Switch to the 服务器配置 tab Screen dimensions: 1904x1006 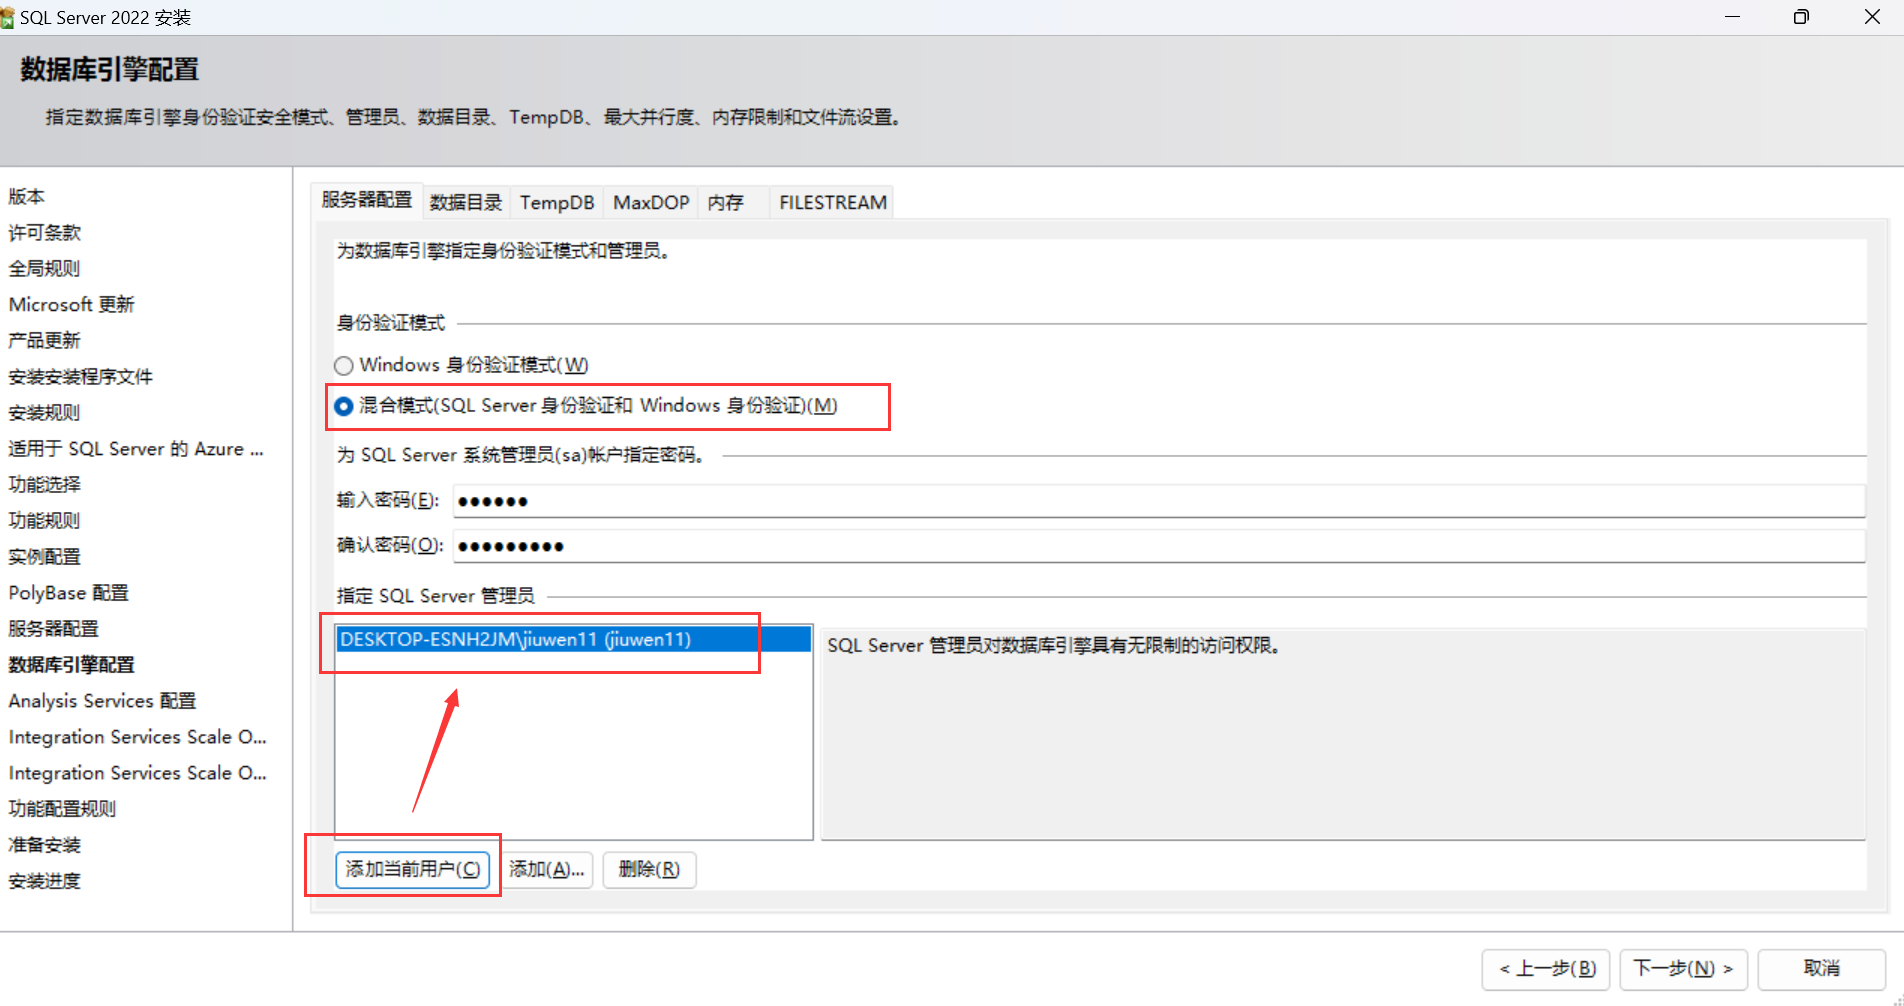click(x=367, y=200)
